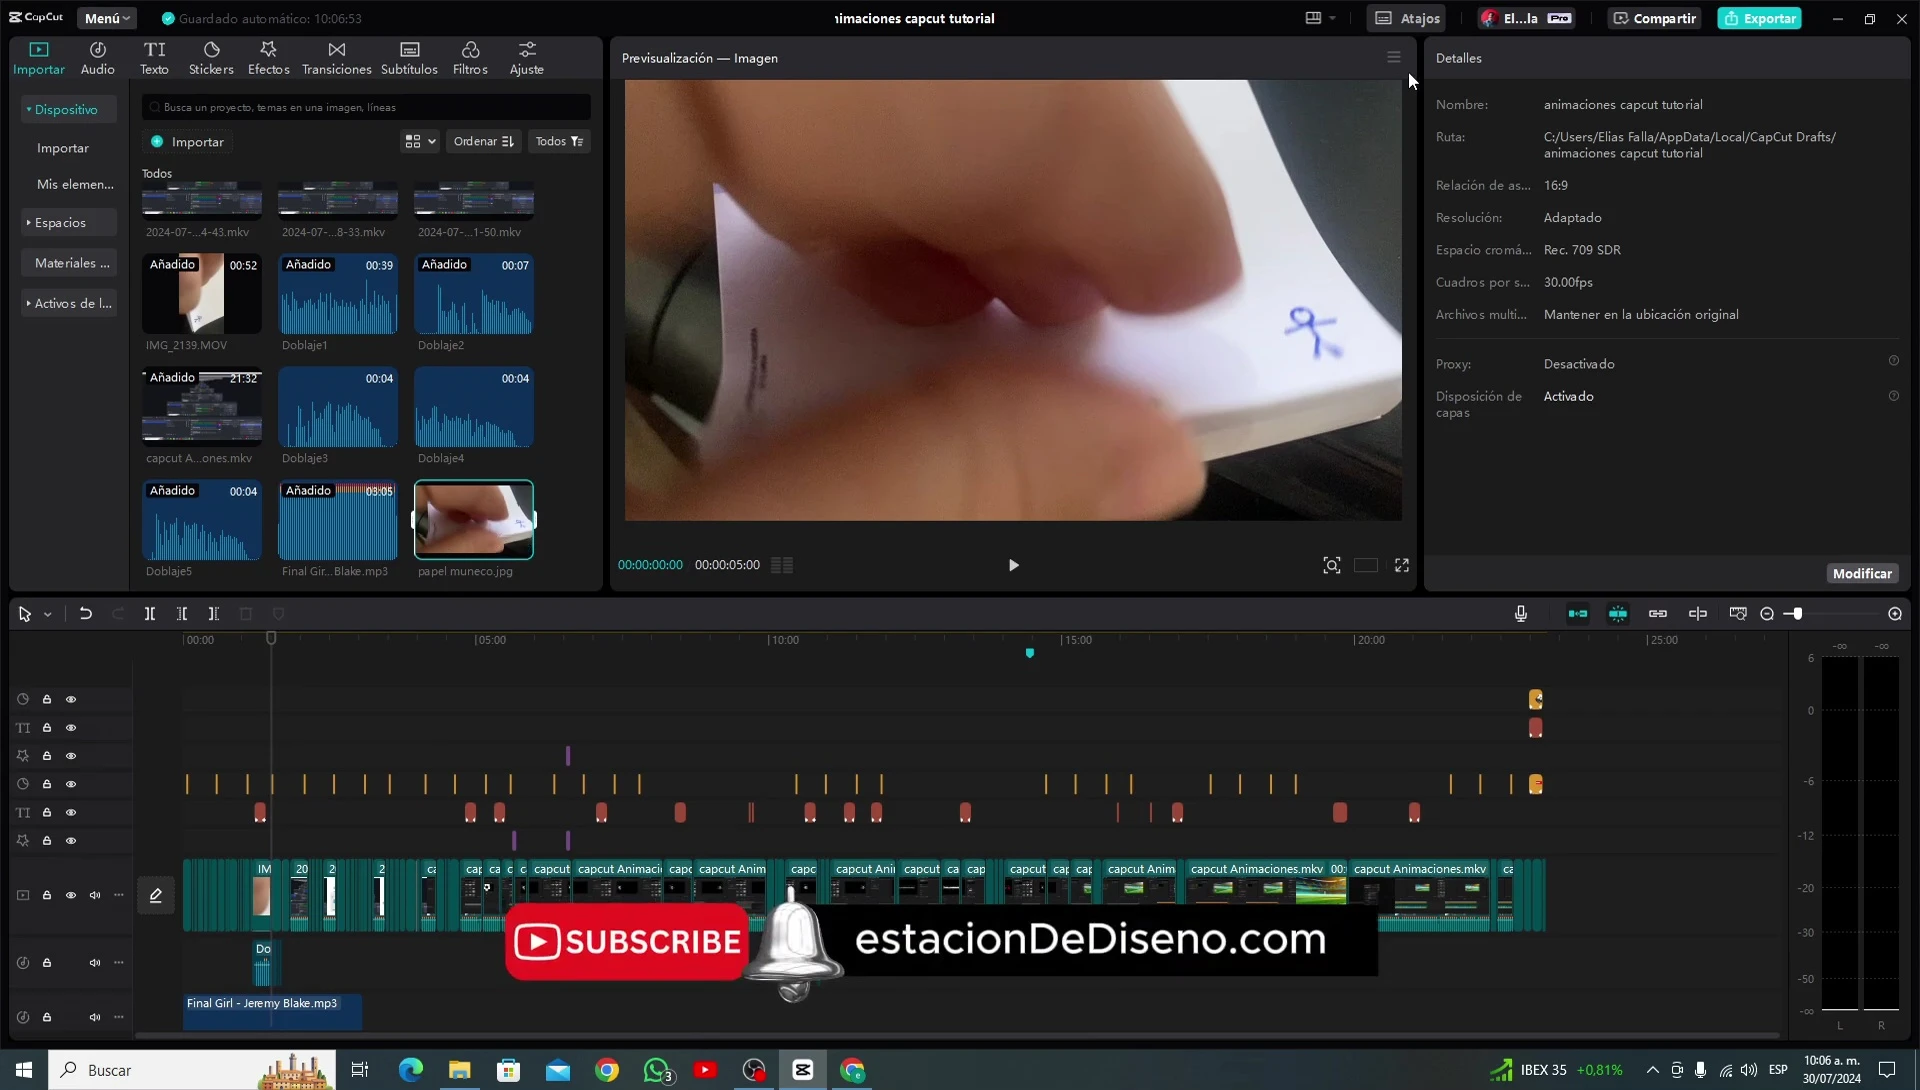Toggle the main track magnet
This screenshot has height=1090, width=1920.
pyautogui.click(x=1578, y=614)
